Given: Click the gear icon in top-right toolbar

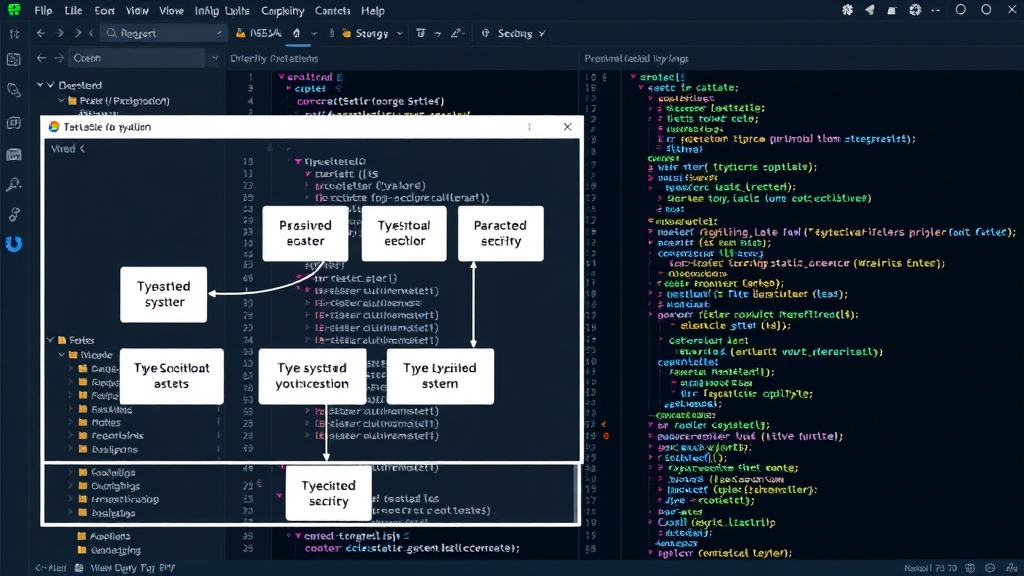Looking at the screenshot, I should tap(848, 10).
